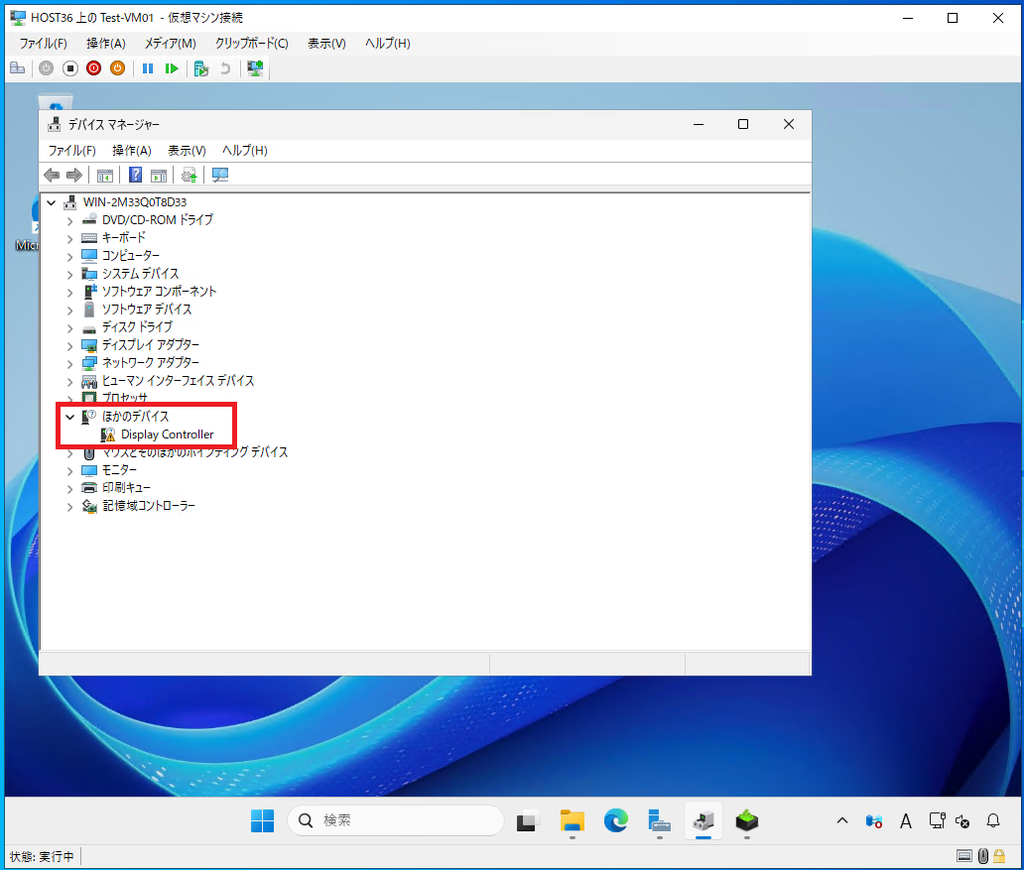
Task: Open the メディア(M) menu
Action: click(170, 43)
